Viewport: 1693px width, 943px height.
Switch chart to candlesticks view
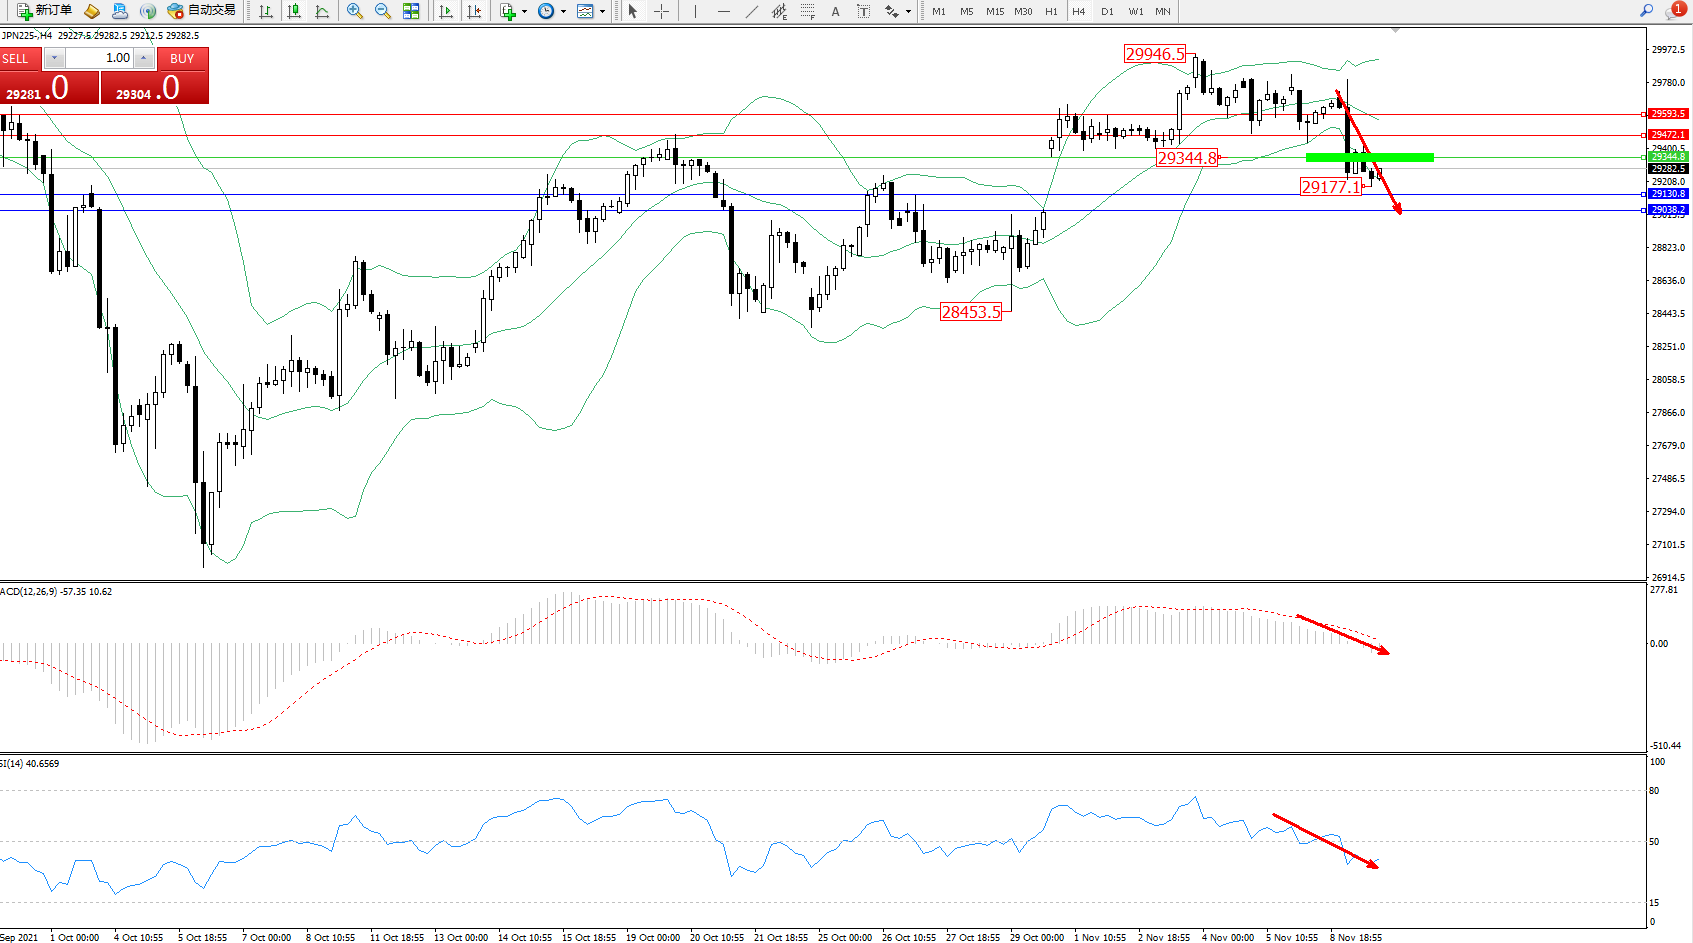click(294, 11)
